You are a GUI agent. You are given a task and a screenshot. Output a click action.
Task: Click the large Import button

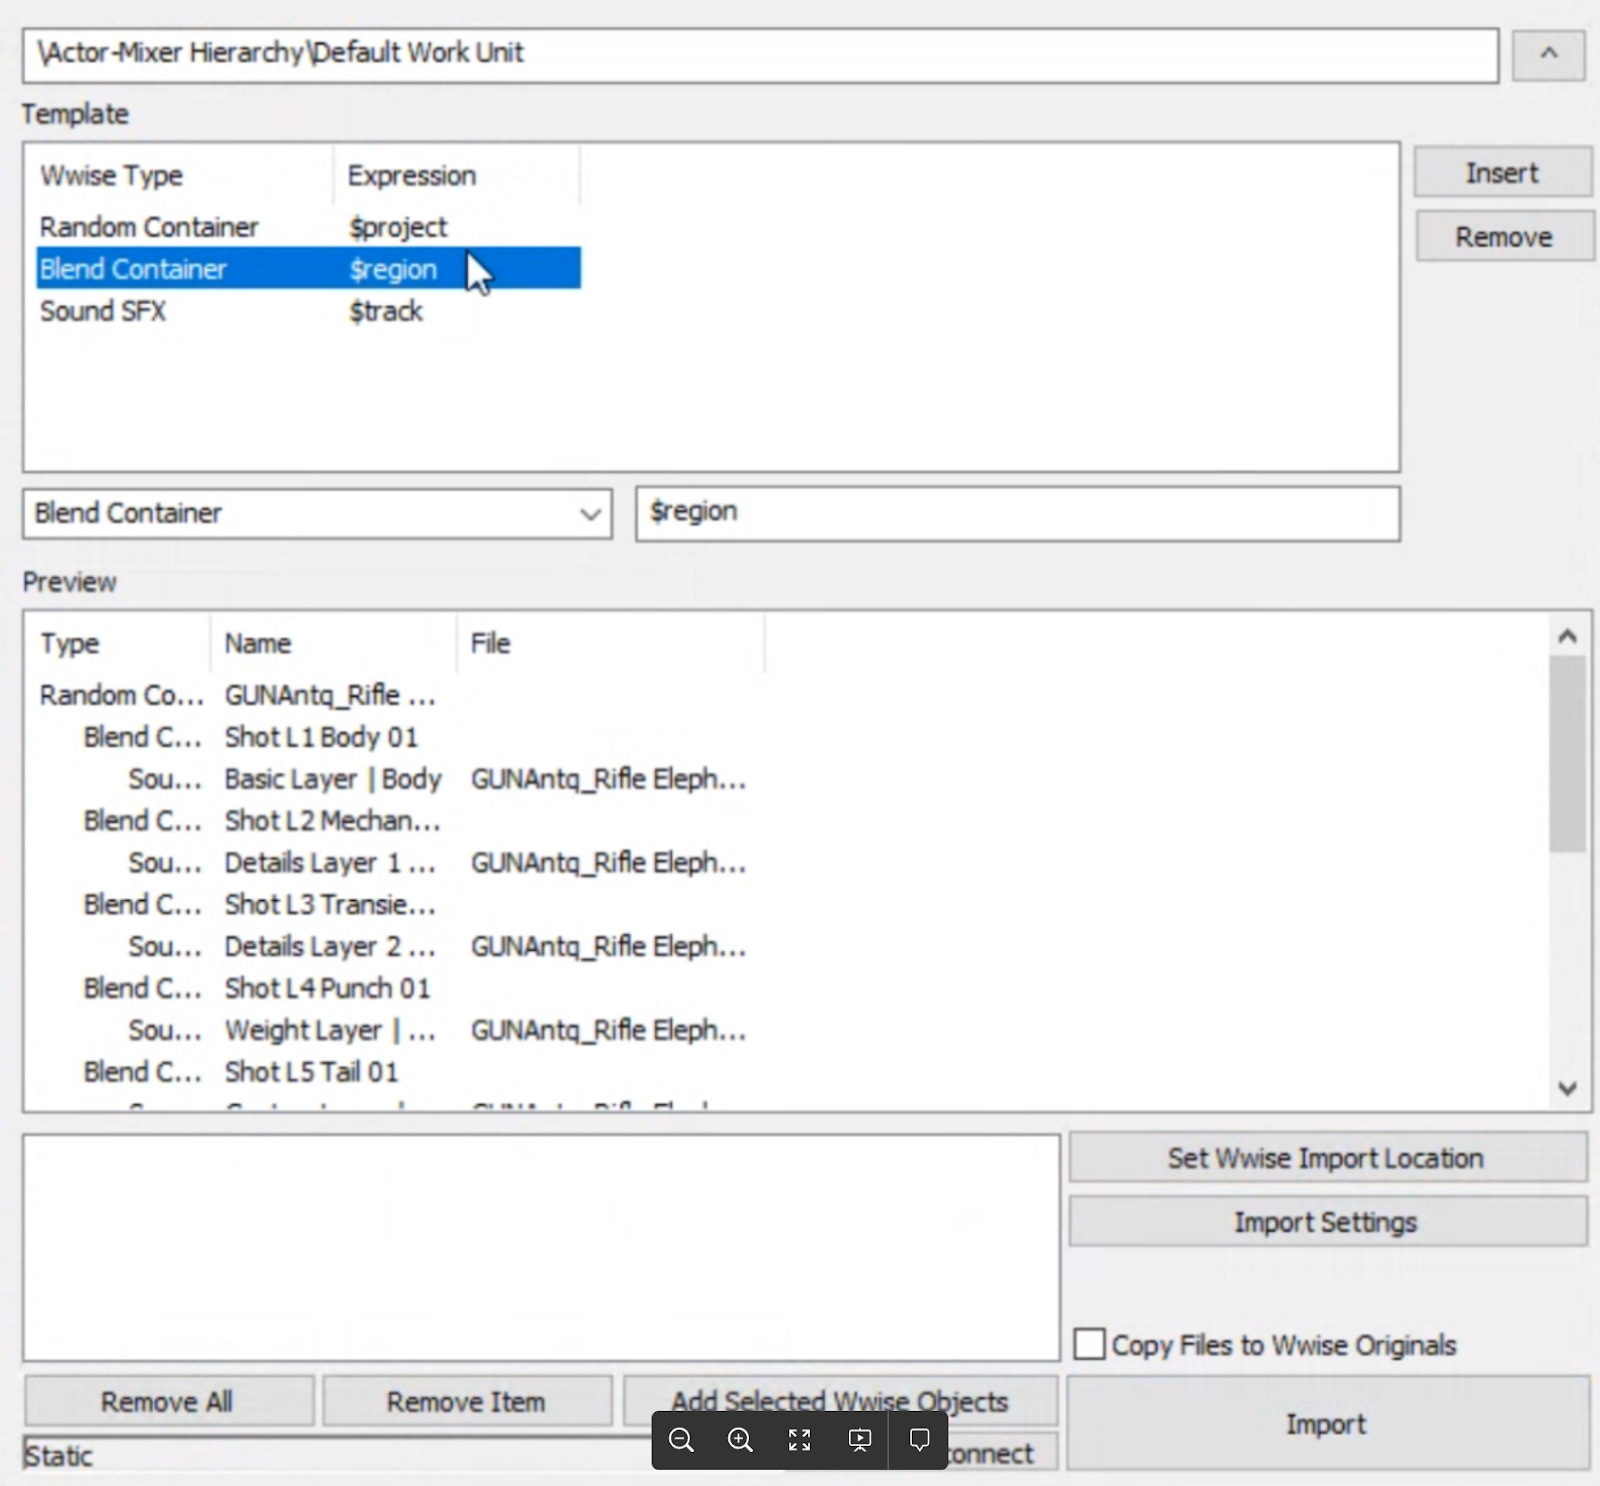click(1327, 1424)
